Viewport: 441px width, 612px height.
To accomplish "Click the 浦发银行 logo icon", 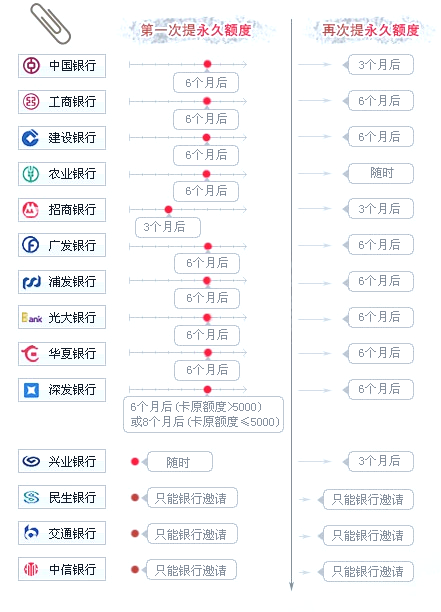I will (31, 282).
